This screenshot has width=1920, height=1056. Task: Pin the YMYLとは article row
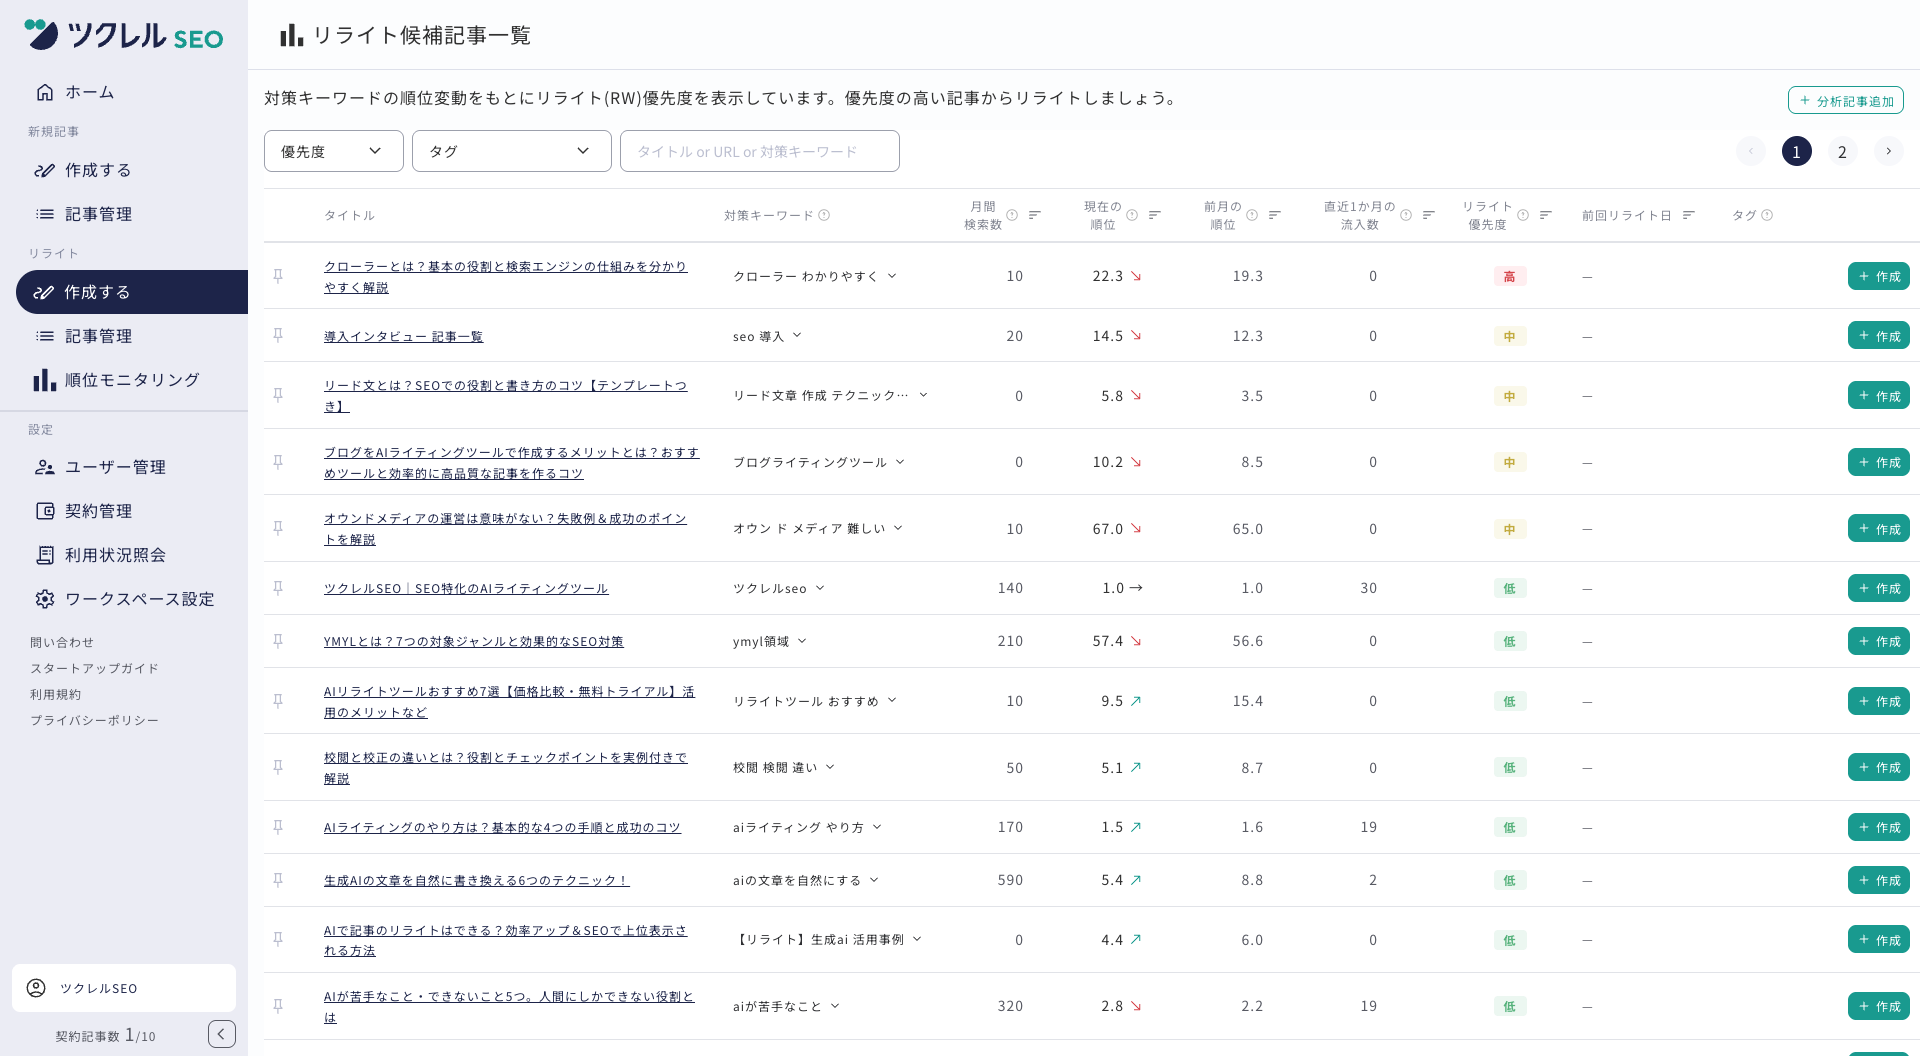278,641
